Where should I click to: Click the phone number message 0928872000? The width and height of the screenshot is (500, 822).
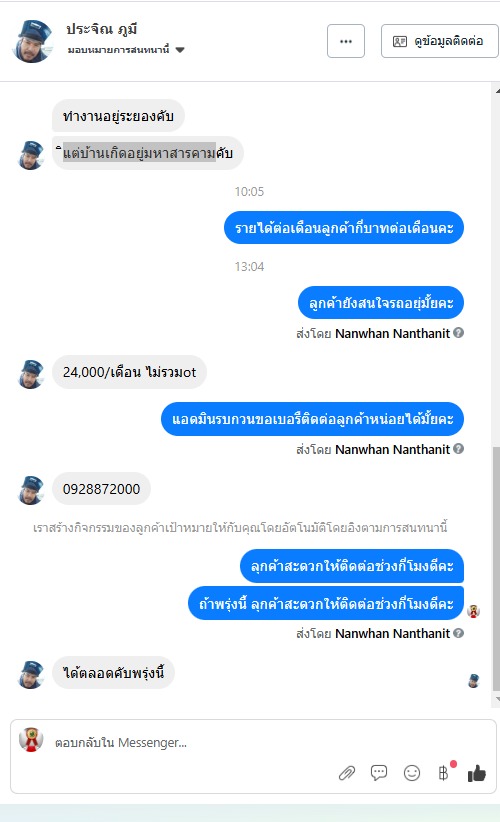(x=101, y=489)
